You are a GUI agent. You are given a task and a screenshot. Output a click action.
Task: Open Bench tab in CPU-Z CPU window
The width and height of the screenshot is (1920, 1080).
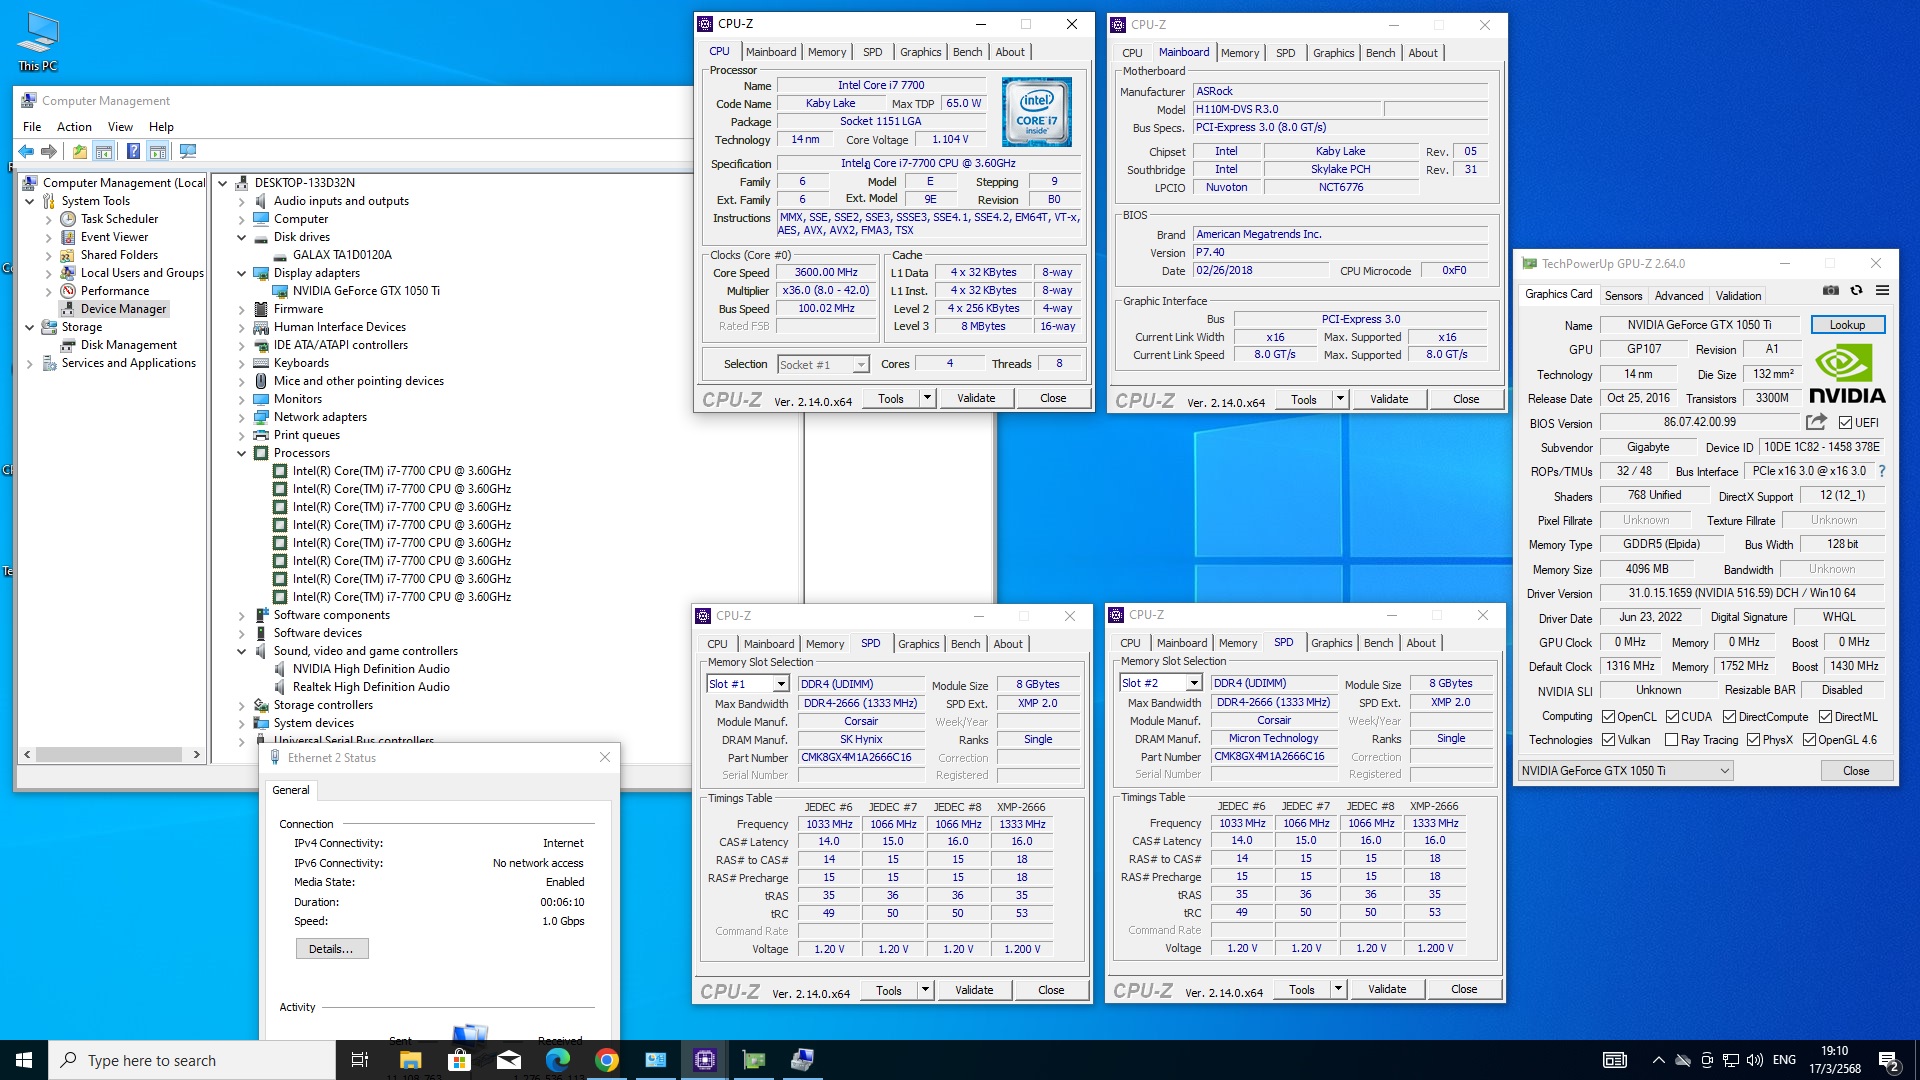(967, 52)
